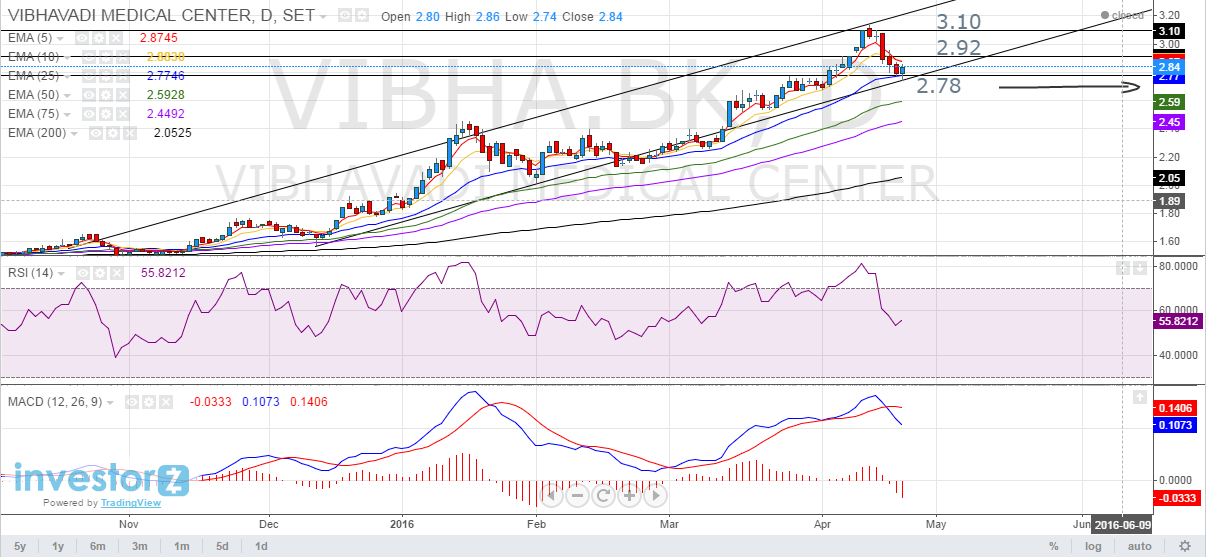Expand dropdown arrow next to EMA (25)

point(67,77)
